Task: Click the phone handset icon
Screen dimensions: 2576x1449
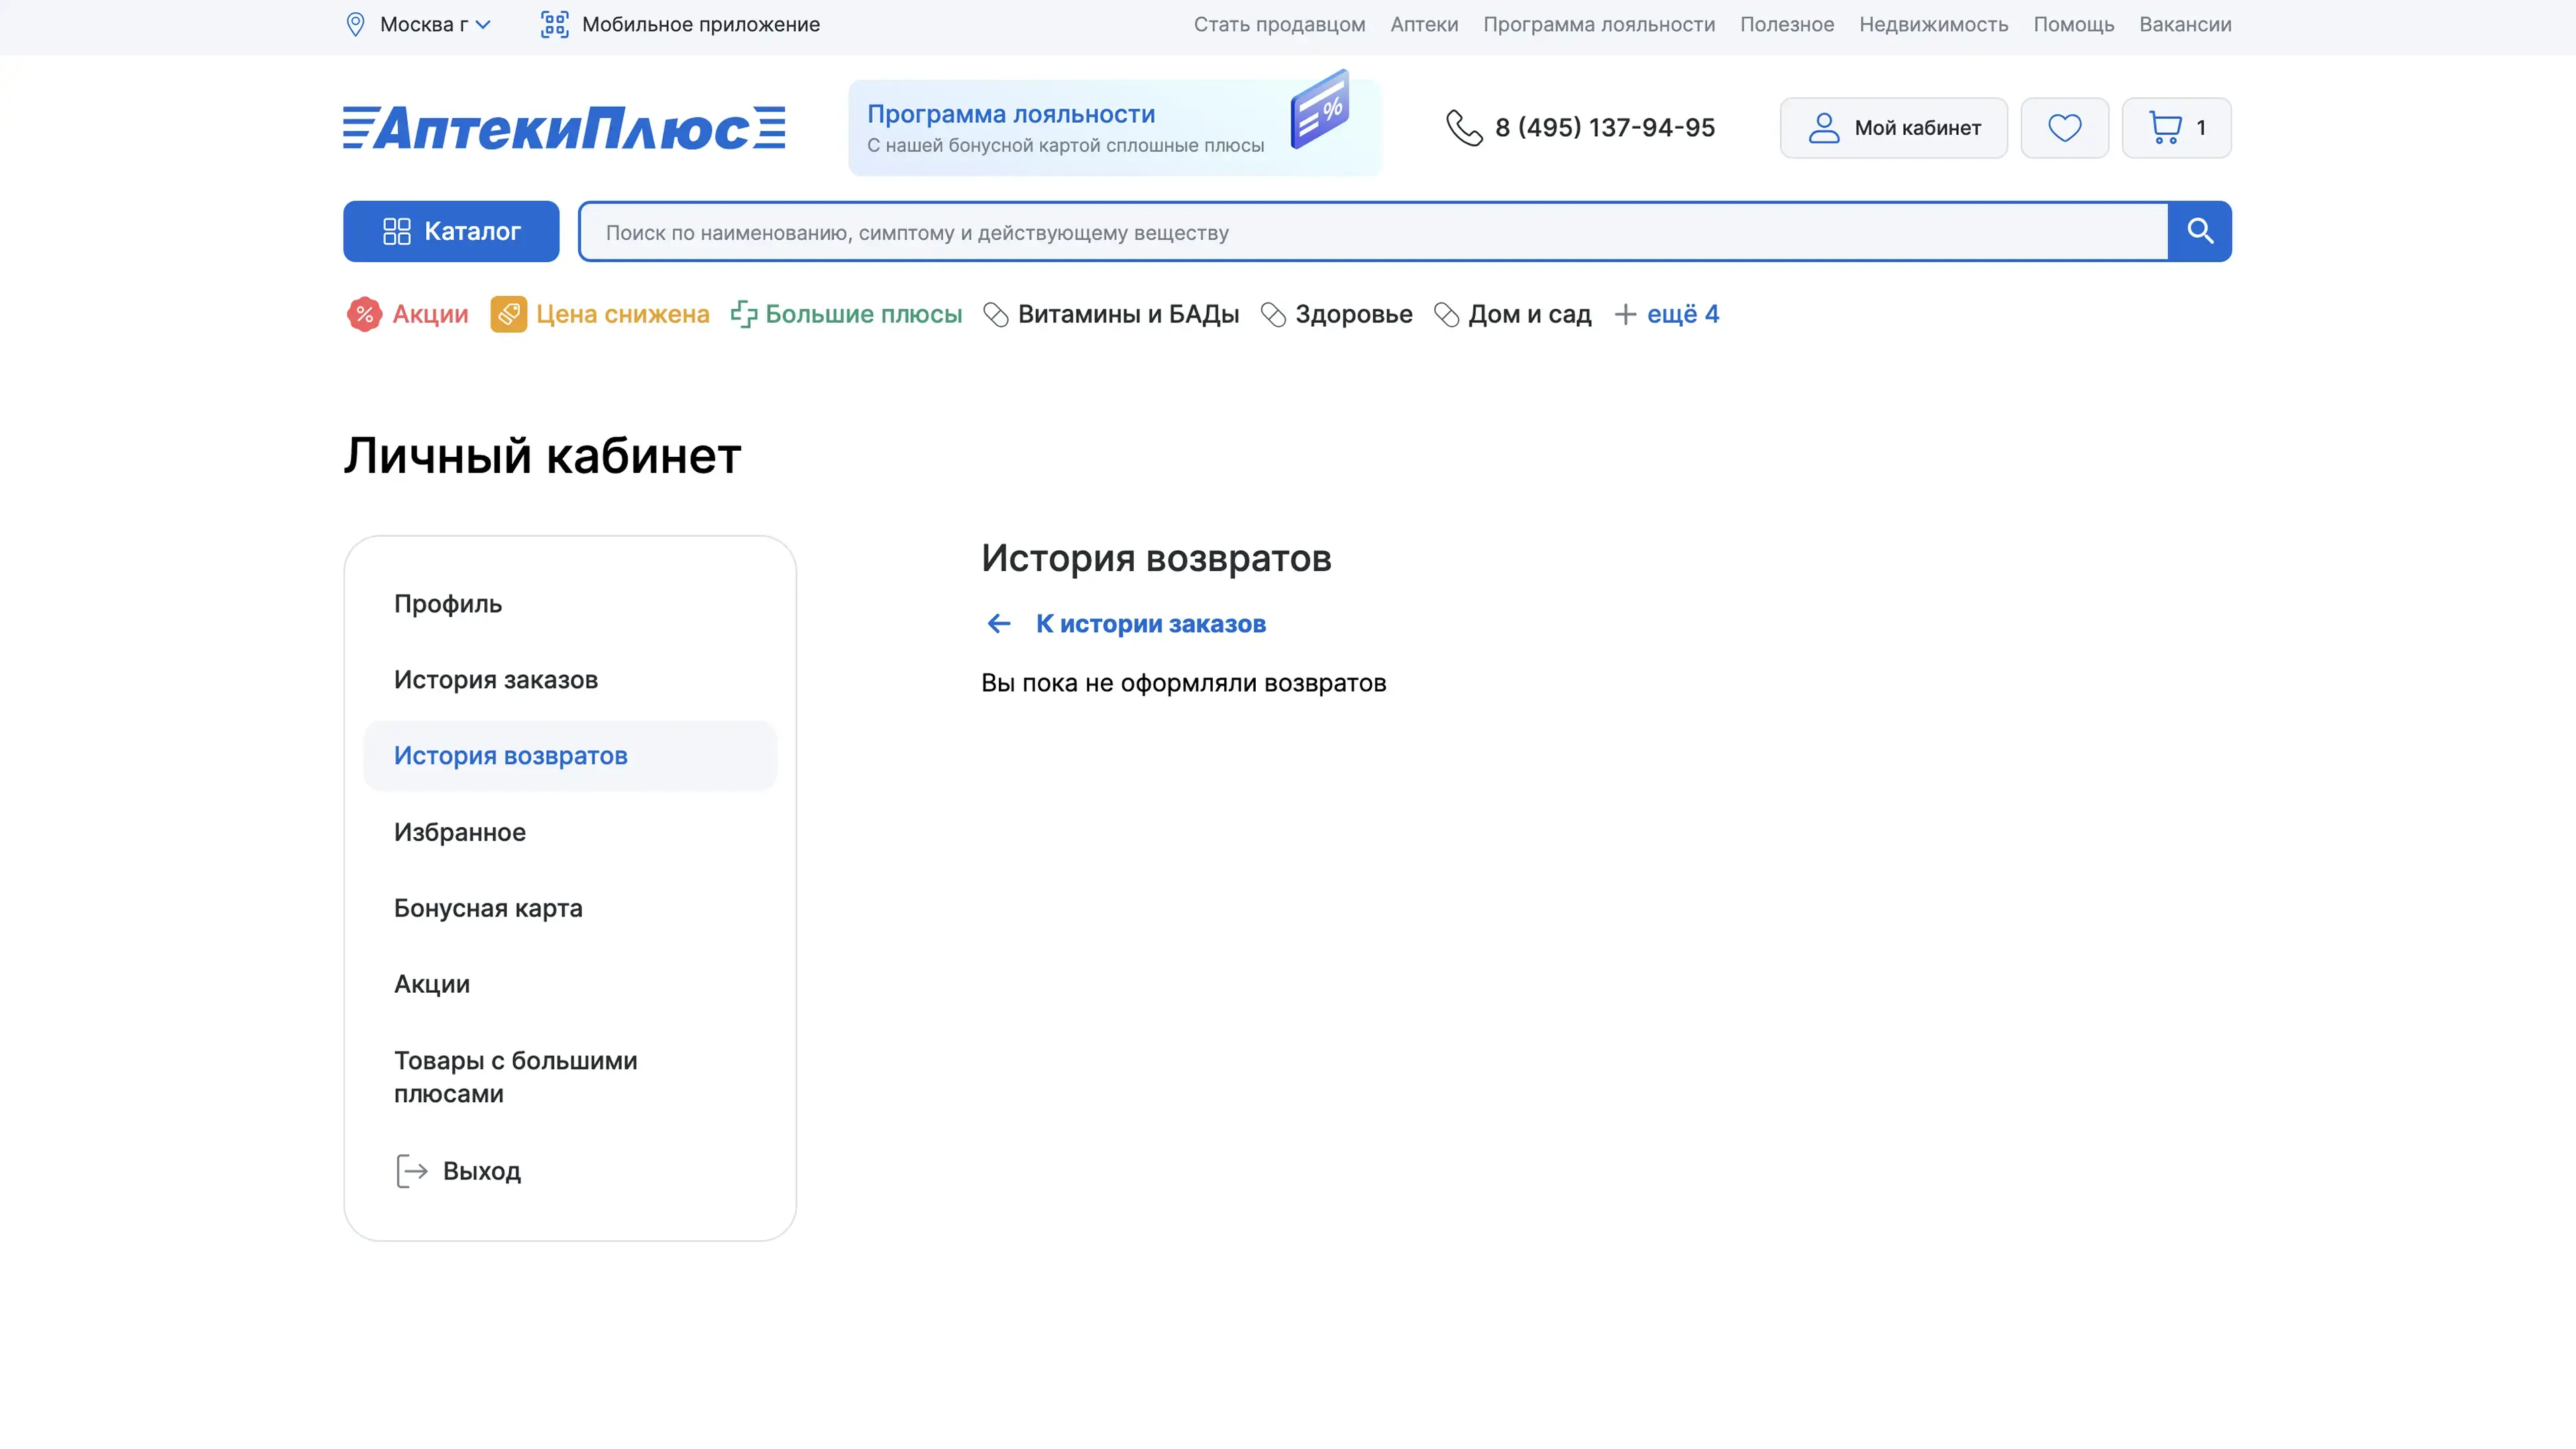Action: pos(1464,128)
